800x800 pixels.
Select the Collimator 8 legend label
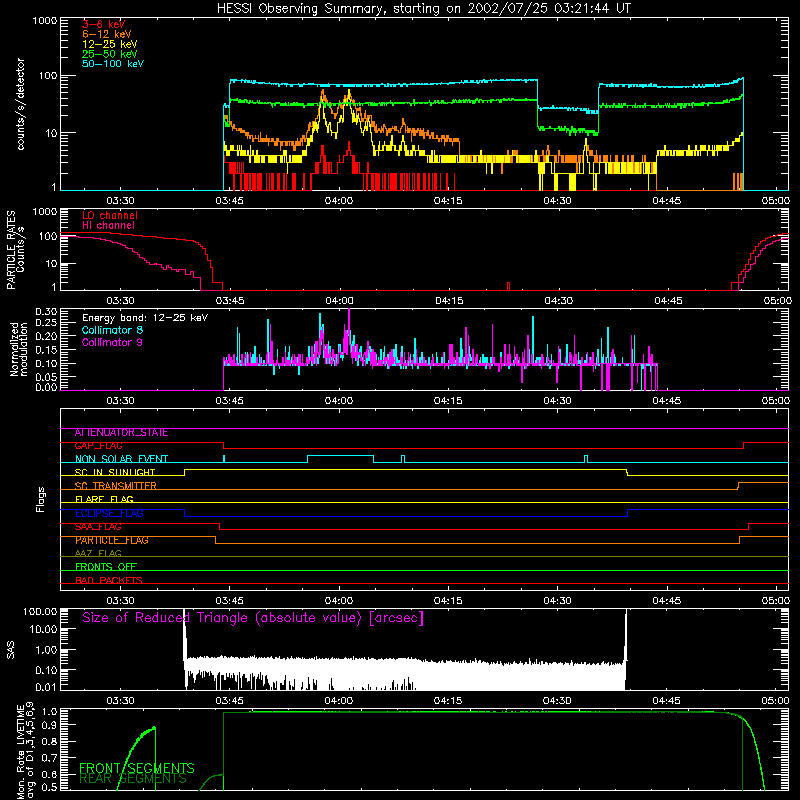112,330
